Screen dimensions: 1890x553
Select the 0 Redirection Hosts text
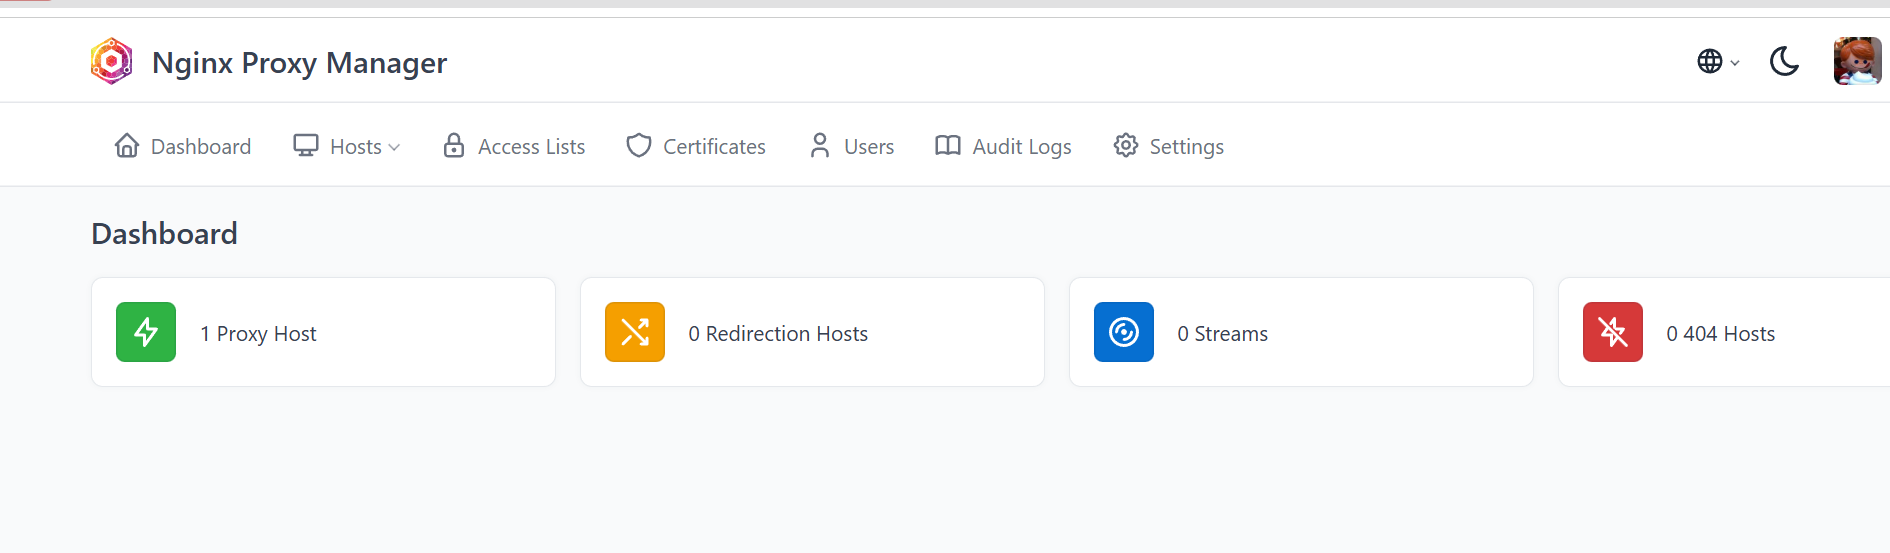pyautogui.click(x=778, y=334)
